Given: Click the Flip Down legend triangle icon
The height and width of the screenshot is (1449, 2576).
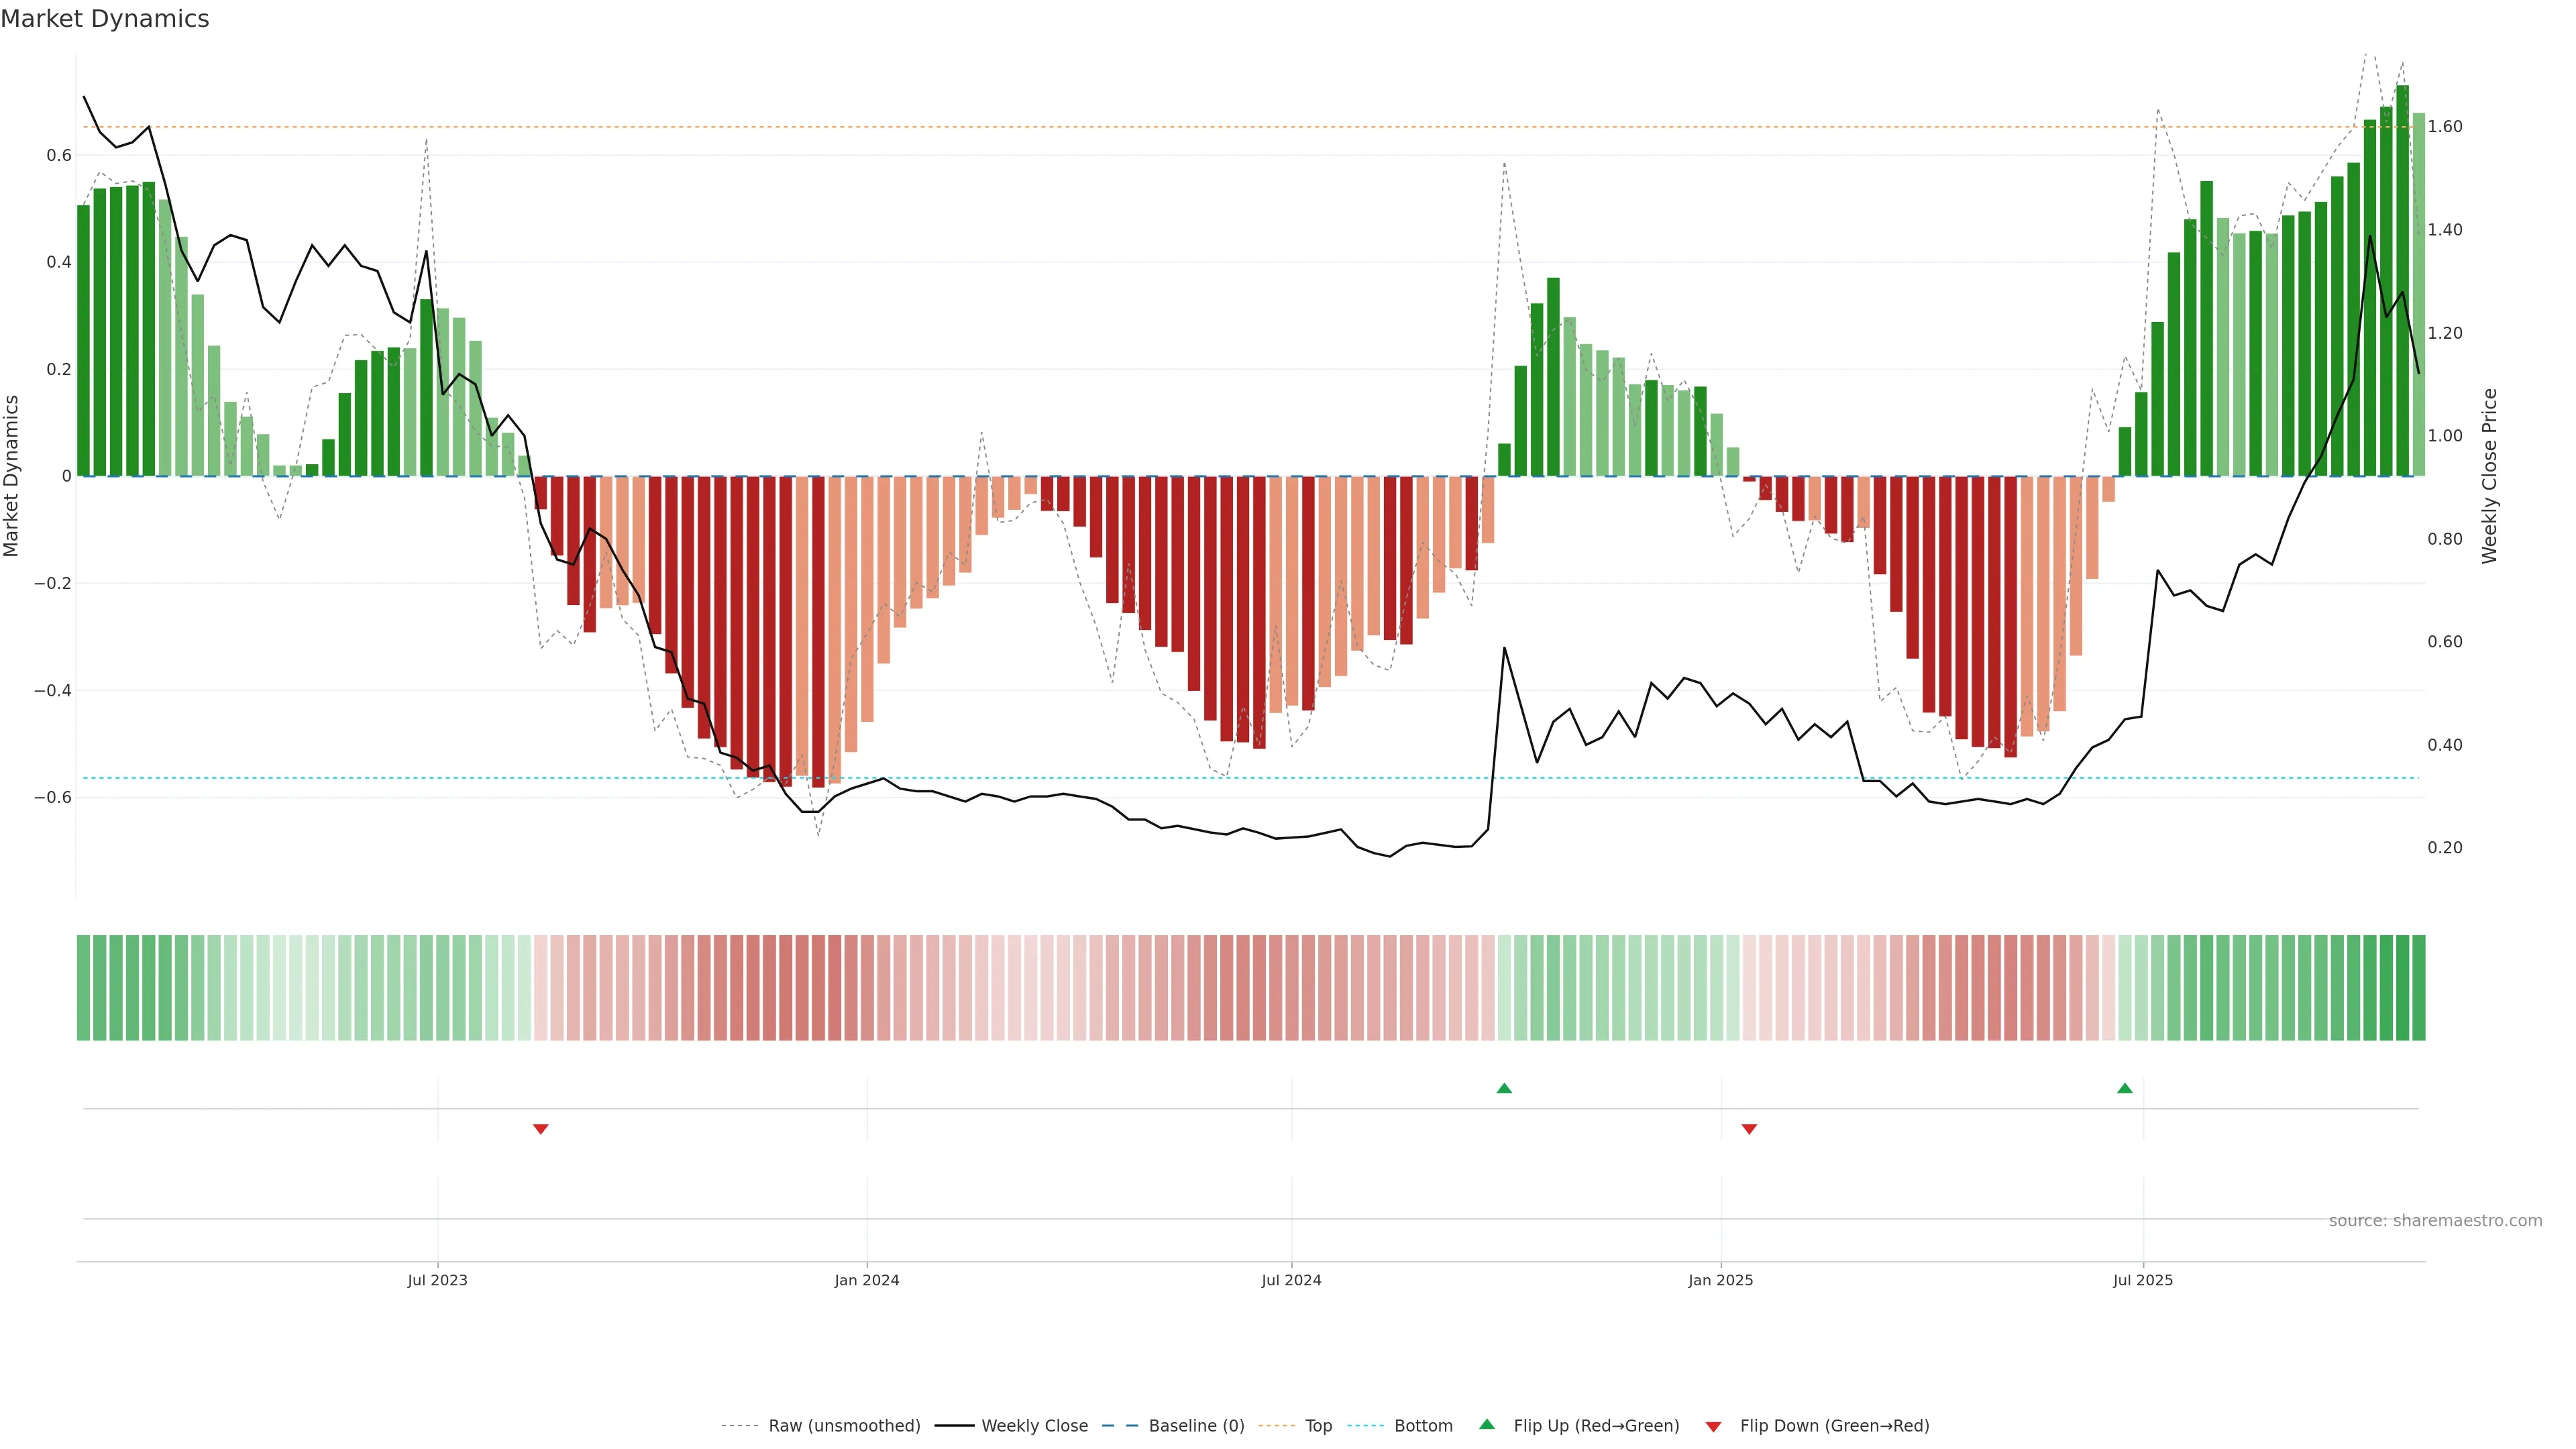Looking at the screenshot, I should point(1713,1427).
